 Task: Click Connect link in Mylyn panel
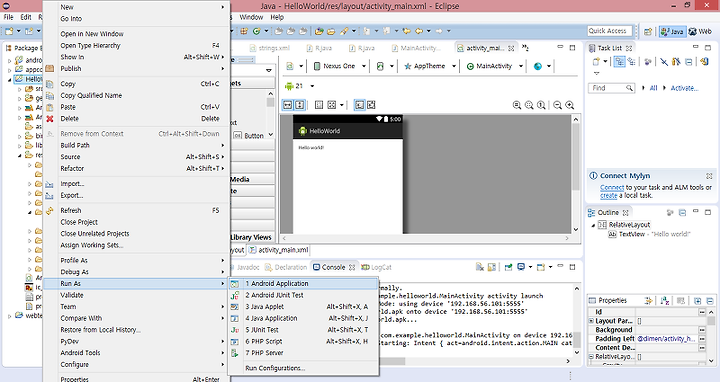tap(612, 187)
